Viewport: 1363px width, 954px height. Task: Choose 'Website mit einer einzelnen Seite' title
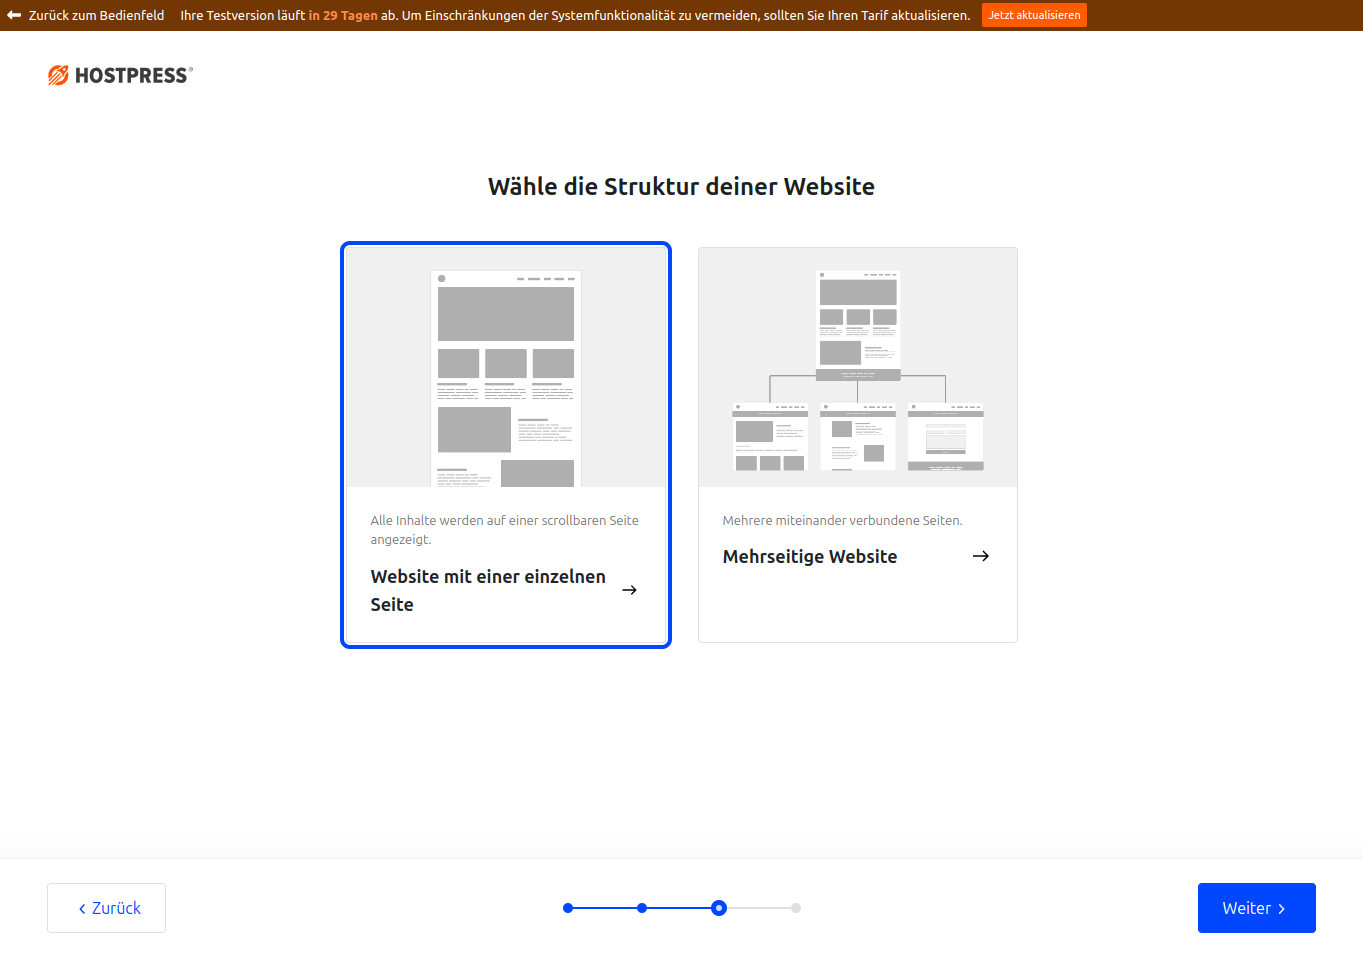pos(488,590)
